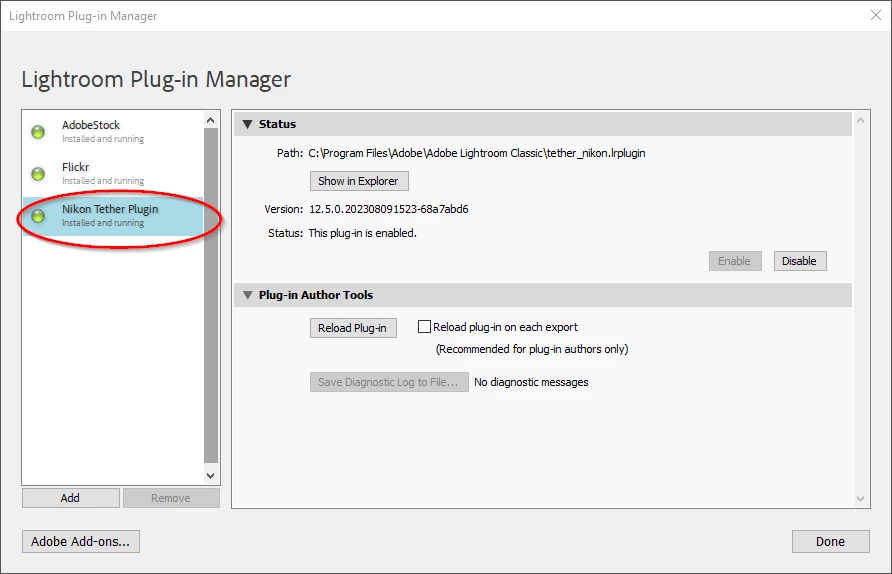Toggle Reload plug-in on each export checkbox

(424, 327)
